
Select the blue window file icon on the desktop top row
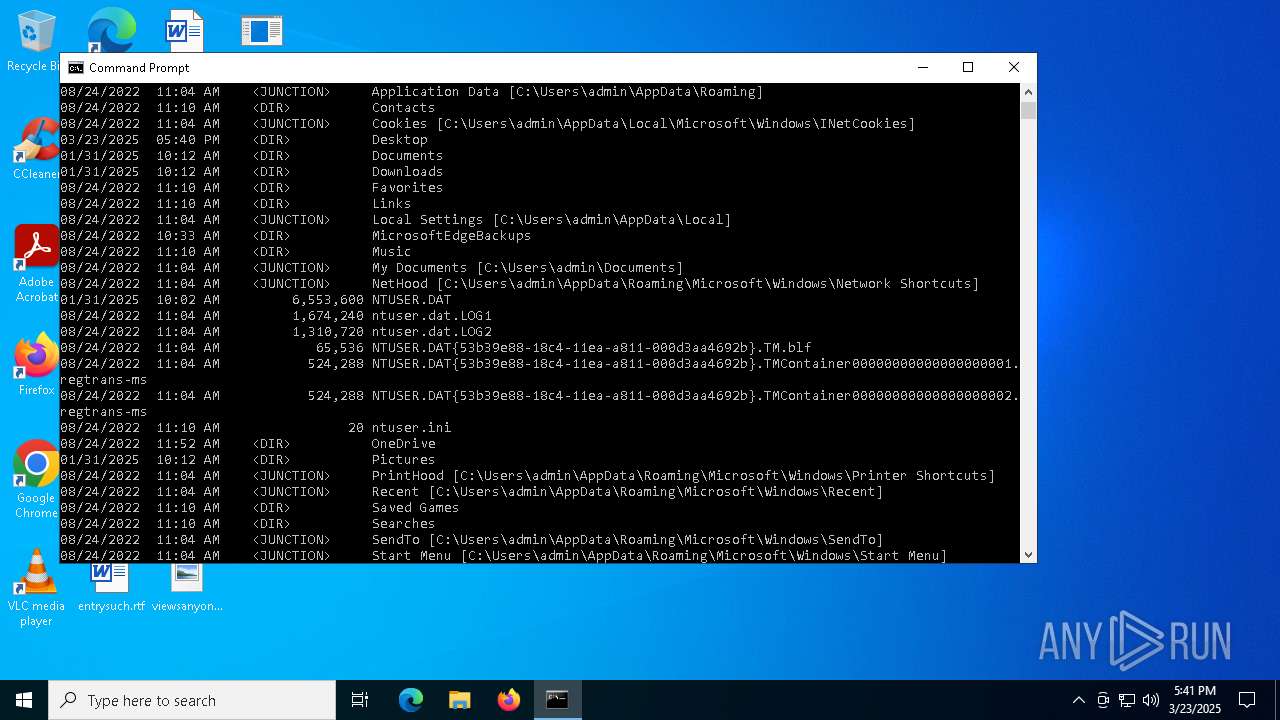click(262, 30)
